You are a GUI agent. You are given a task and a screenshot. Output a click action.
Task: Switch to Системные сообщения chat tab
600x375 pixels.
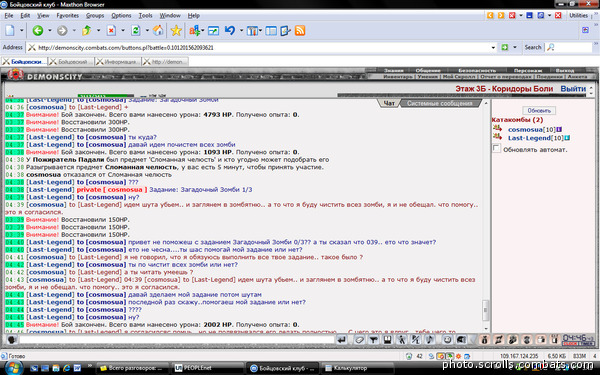pyautogui.click(x=439, y=103)
